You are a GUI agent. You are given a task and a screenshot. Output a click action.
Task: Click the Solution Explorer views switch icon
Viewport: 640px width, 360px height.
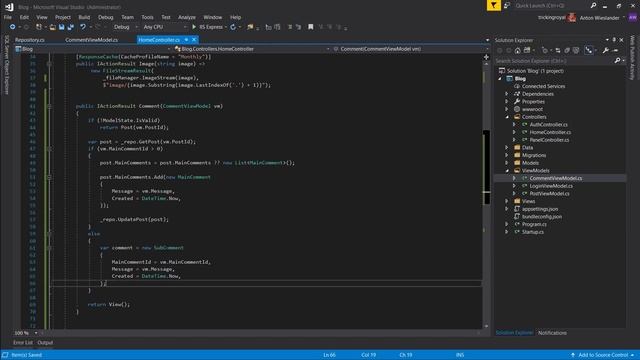(527, 50)
